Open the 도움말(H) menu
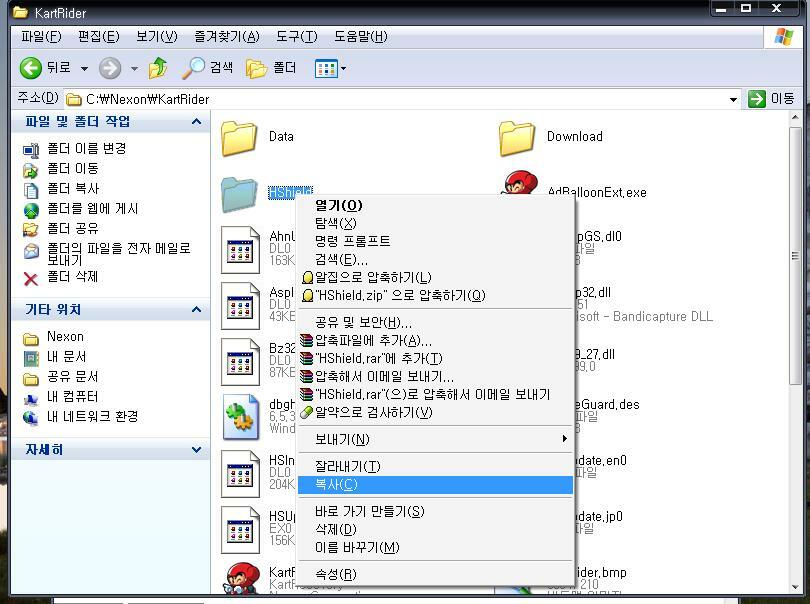The image size is (810, 604). 361,37
